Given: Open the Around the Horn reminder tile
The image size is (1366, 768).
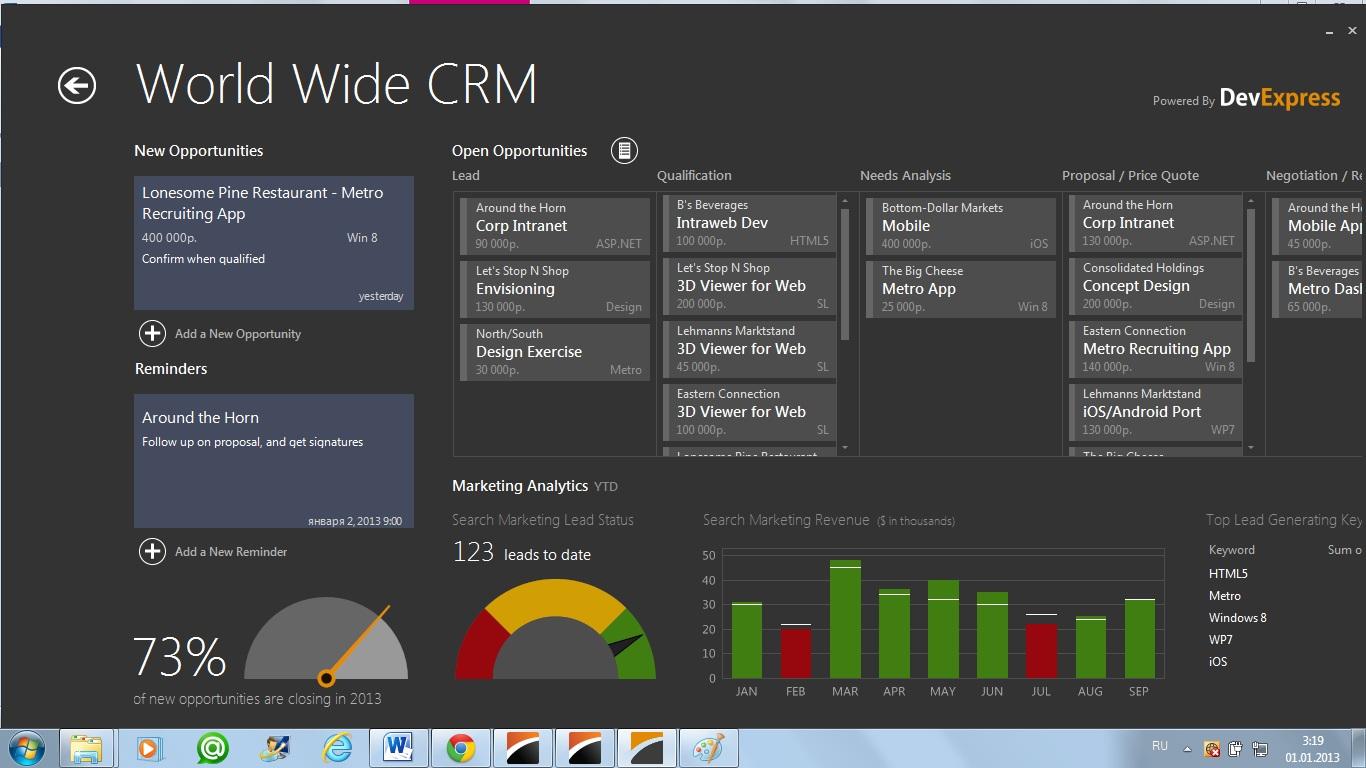Looking at the screenshot, I should click(274, 461).
